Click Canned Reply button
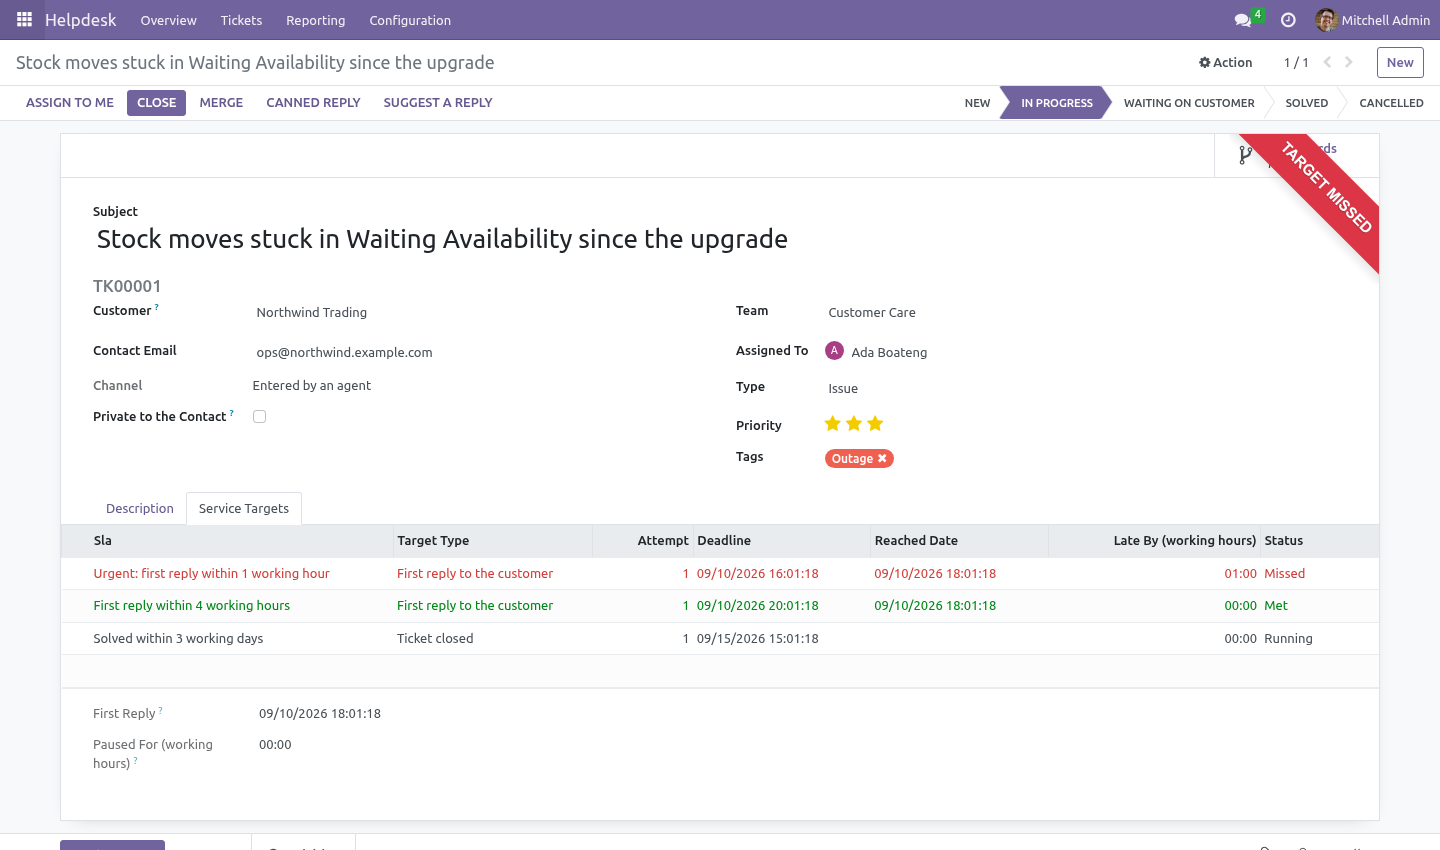The height and width of the screenshot is (850, 1440). coord(313,103)
